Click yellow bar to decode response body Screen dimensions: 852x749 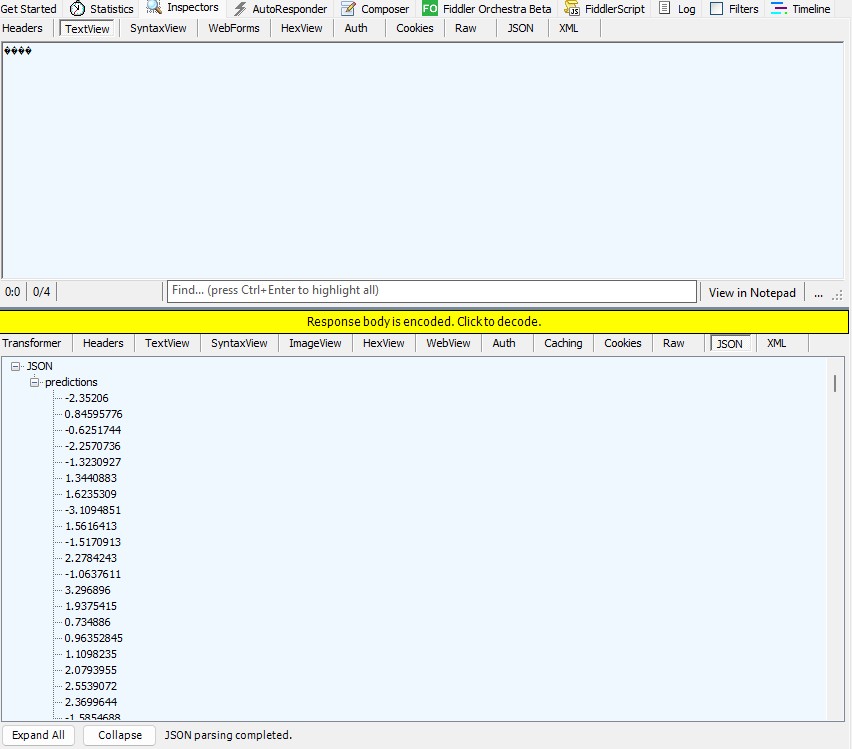click(424, 322)
